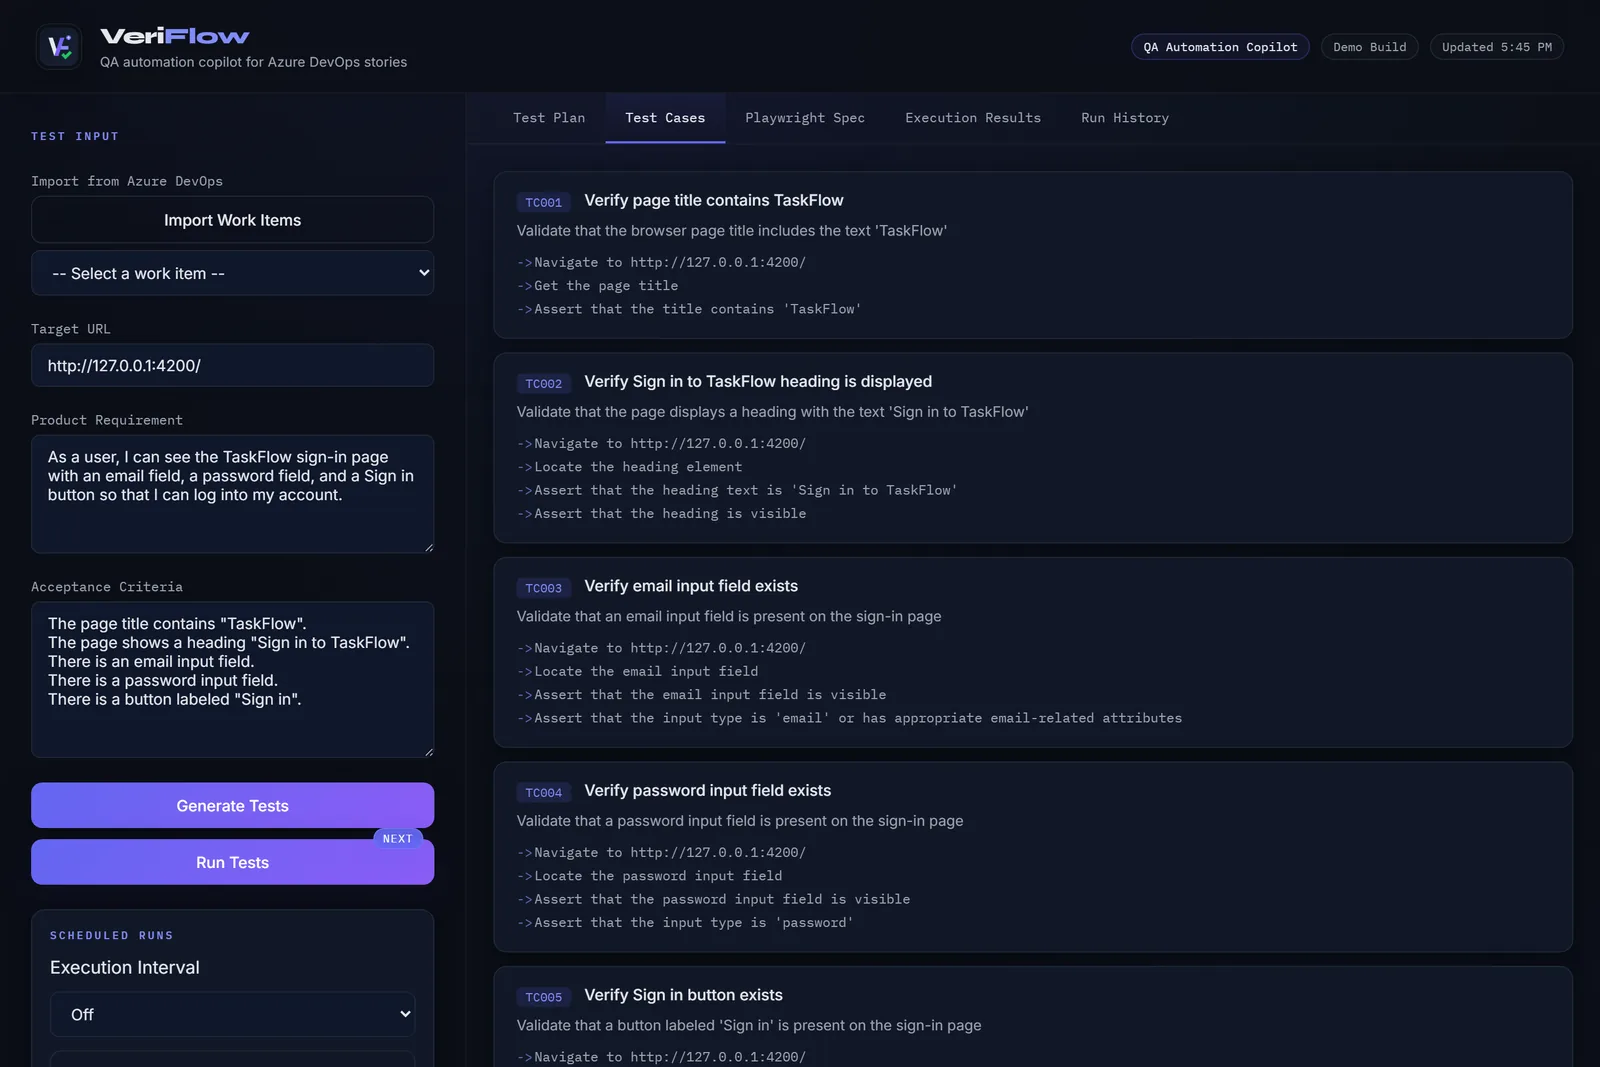The image size is (1600, 1067).
Task: Click step 'Assert that the heading is visible'
Action: (670, 514)
